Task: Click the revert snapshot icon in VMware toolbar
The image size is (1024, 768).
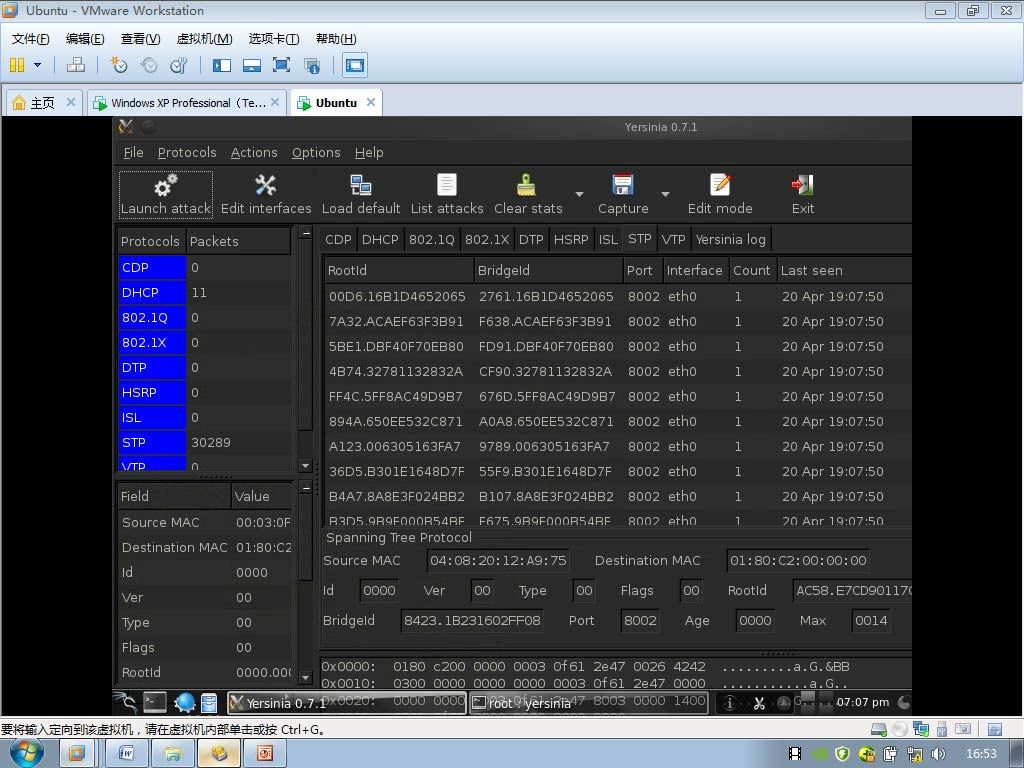Action: (149, 65)
